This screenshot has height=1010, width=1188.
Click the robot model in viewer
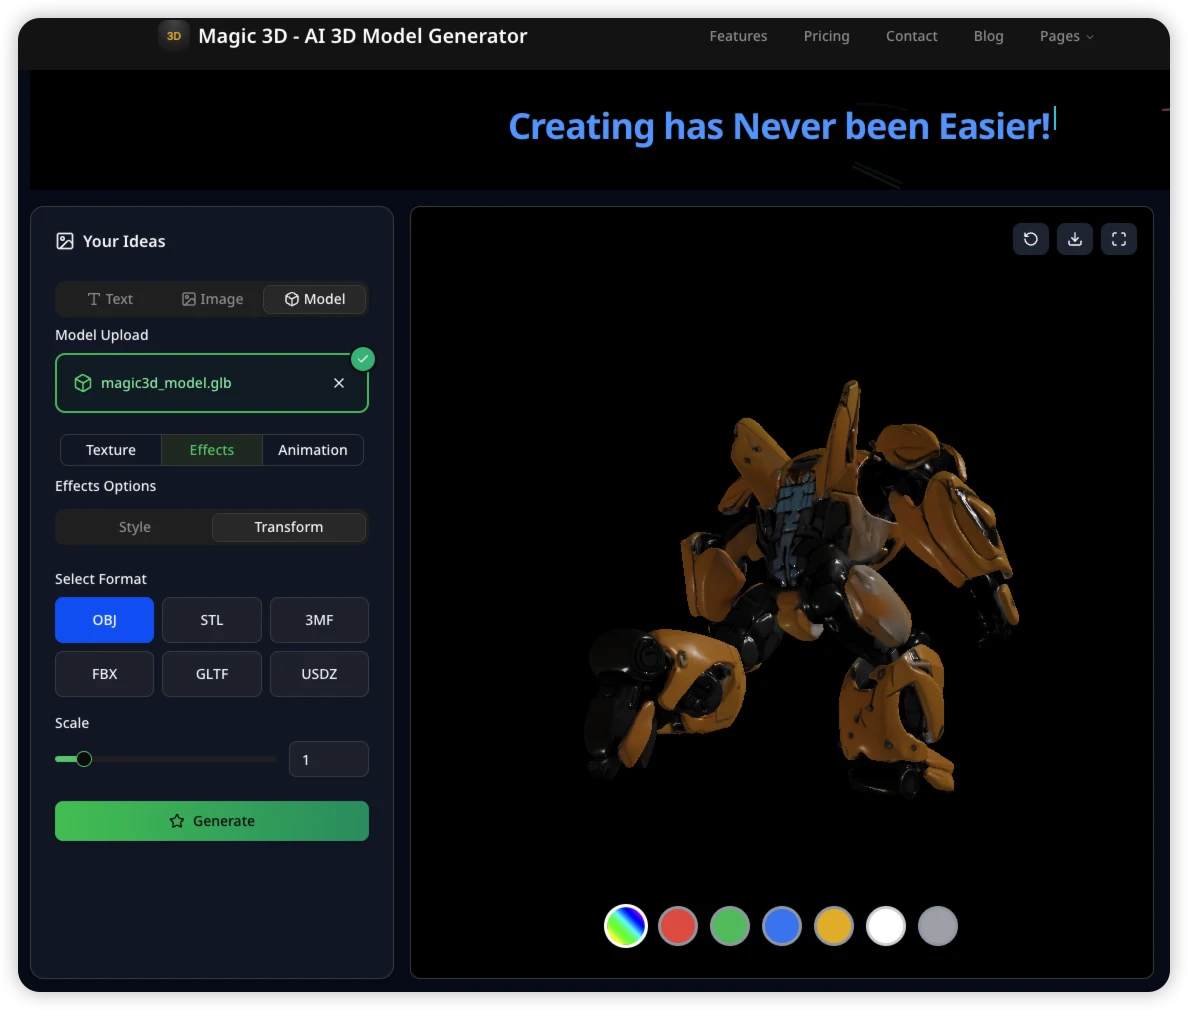[803, 591]
